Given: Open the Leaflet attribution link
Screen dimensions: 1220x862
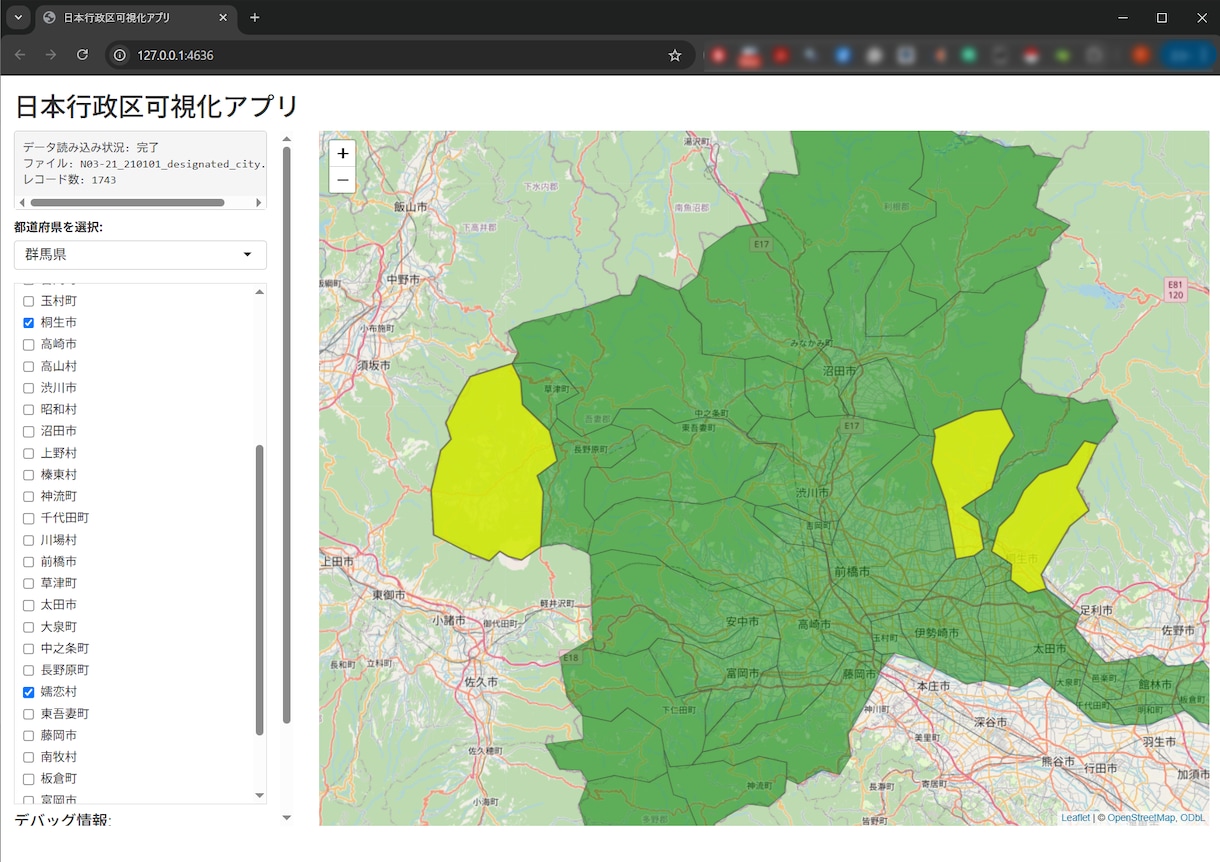Looking at the screenshot, I should (x=1075, y=818).
